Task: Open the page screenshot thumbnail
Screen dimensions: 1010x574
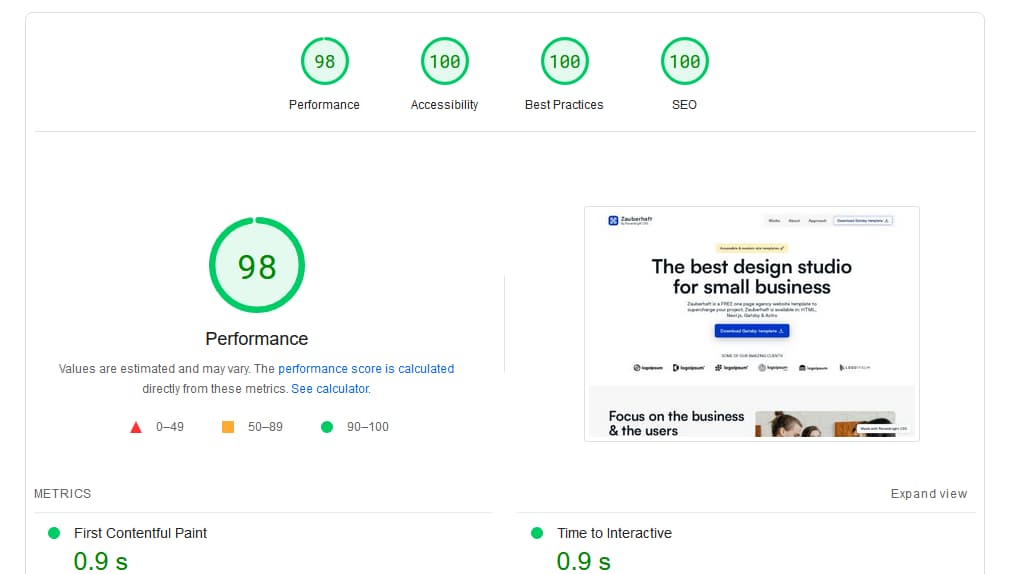Action: click(752, 323)
